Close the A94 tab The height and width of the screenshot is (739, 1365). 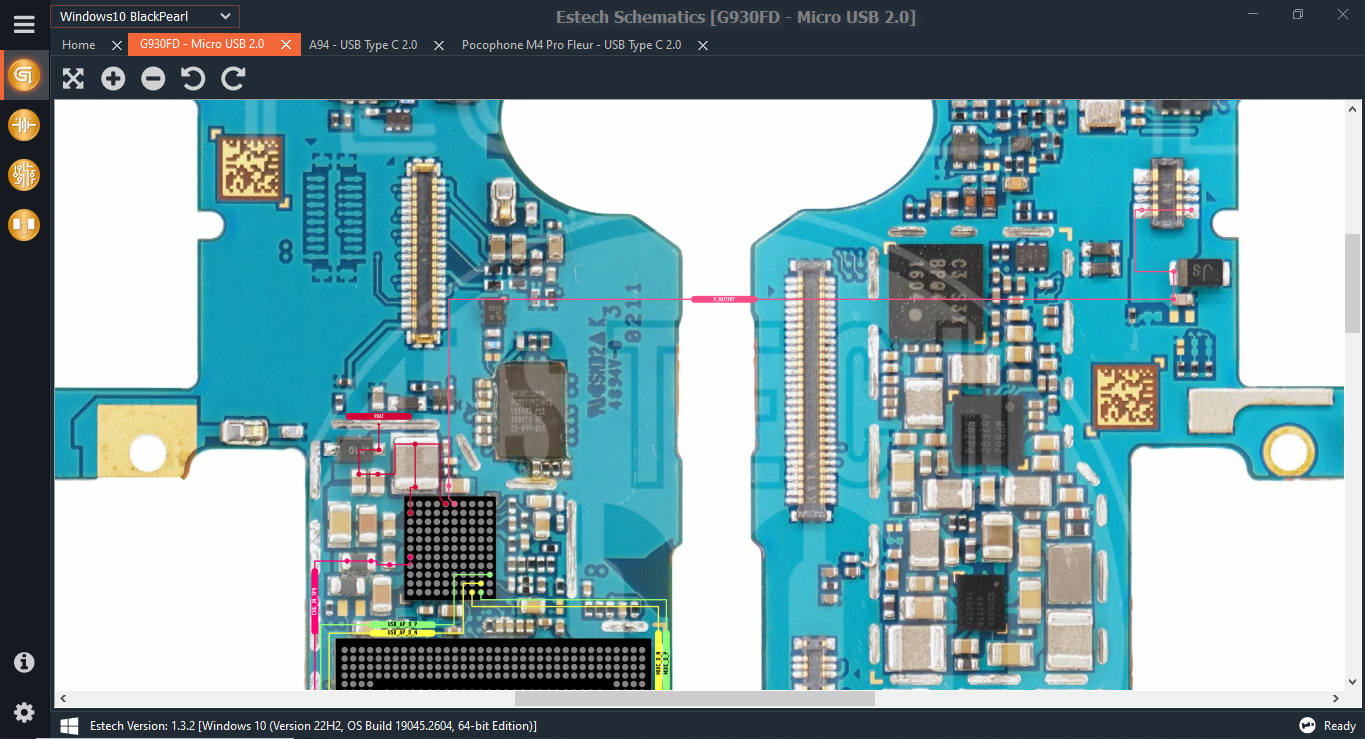point(439,45)
